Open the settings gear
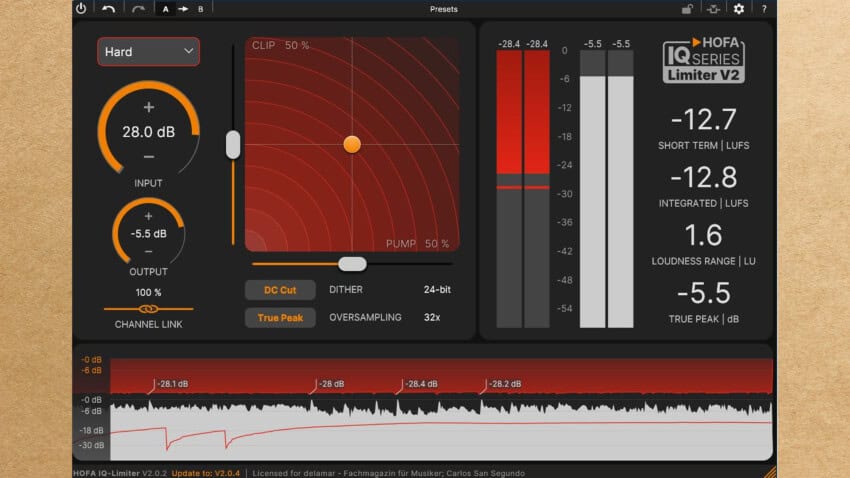850x478 pixels. coord(738,9)
